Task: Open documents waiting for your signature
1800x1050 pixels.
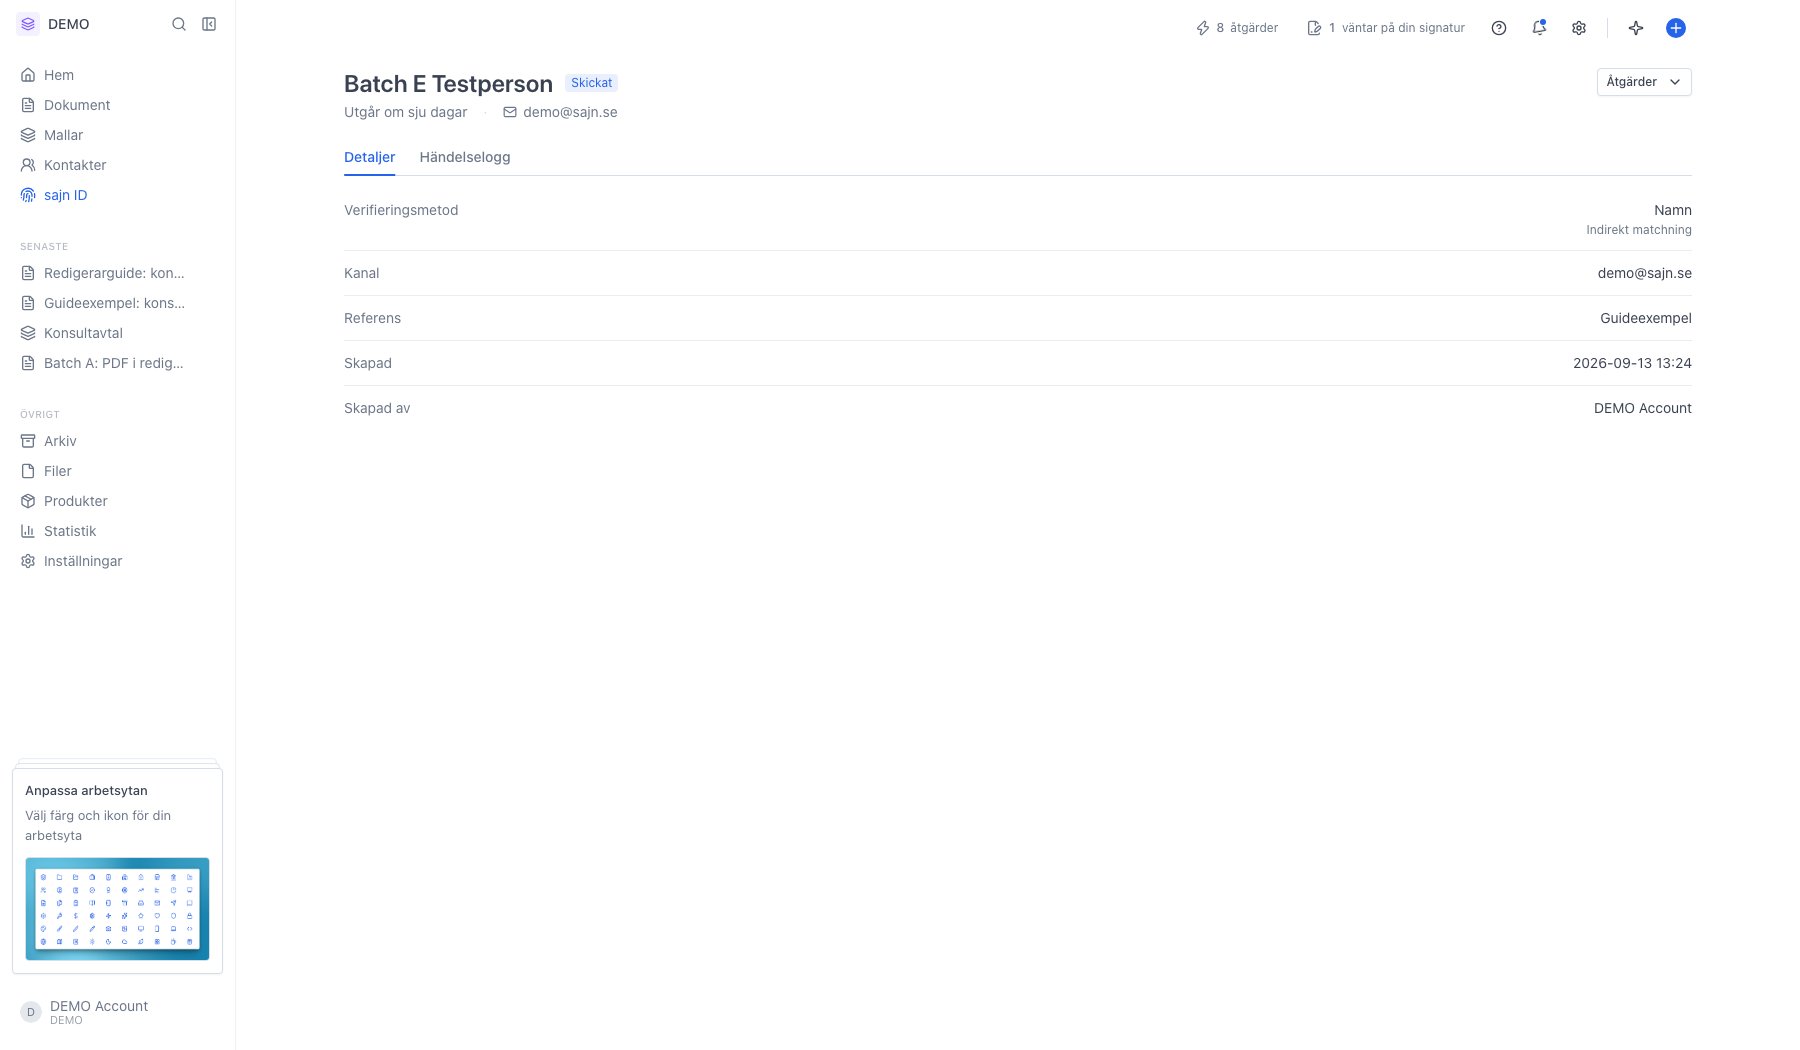Action: pos(1386,28)
